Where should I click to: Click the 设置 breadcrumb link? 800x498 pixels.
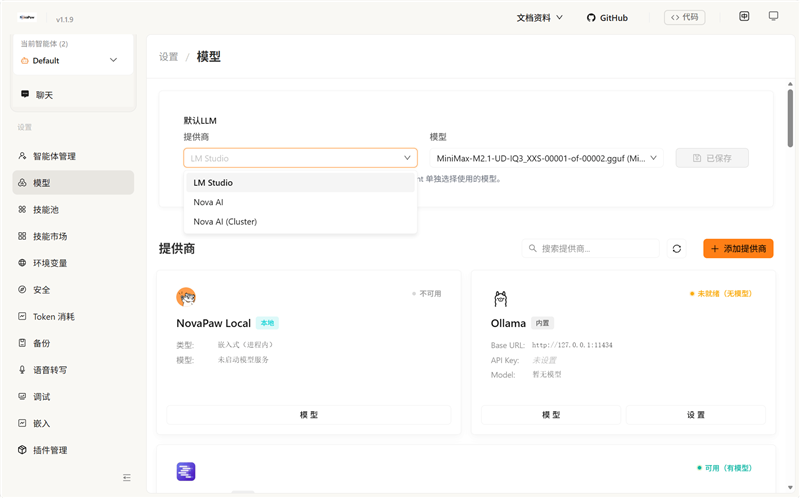[168, 57]
